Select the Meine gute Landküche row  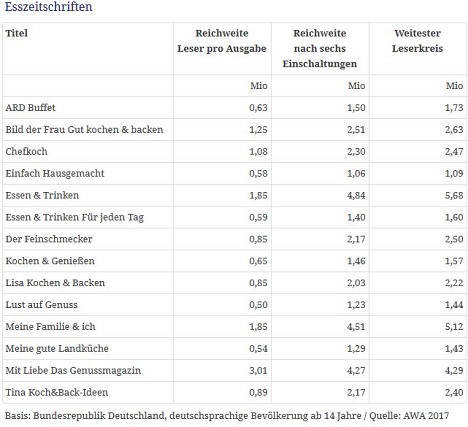[x=235, y=349]
